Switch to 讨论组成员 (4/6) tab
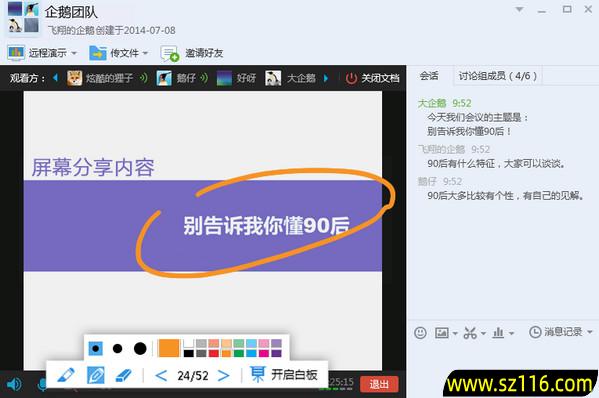This screenshot has height=398, width=599. point(498,76)
